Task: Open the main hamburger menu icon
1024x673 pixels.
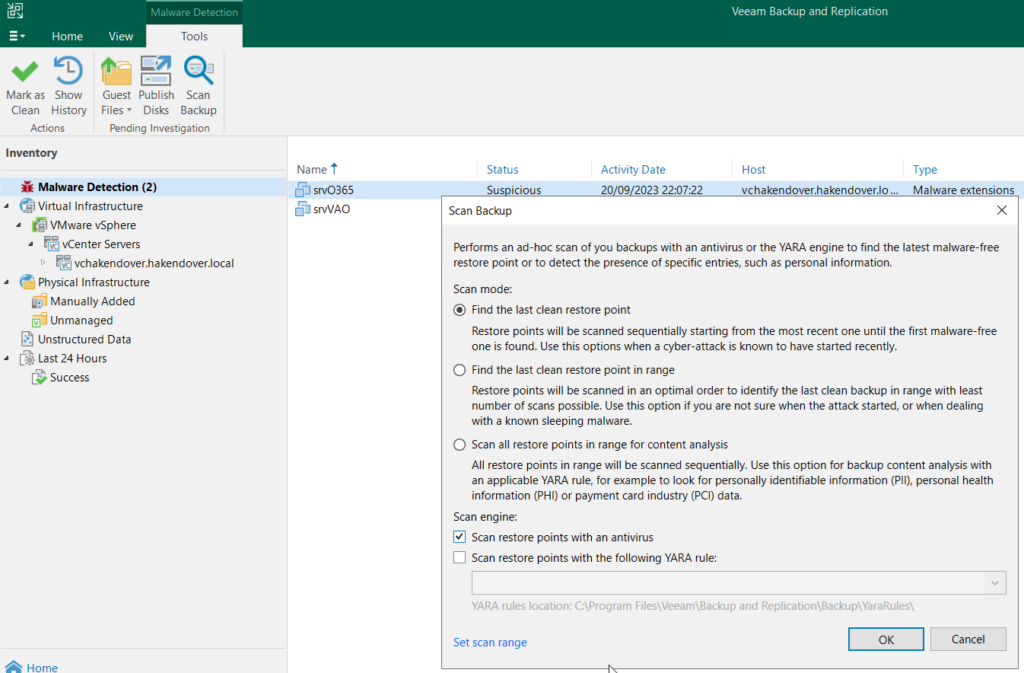Action: [x=16, y=36]
